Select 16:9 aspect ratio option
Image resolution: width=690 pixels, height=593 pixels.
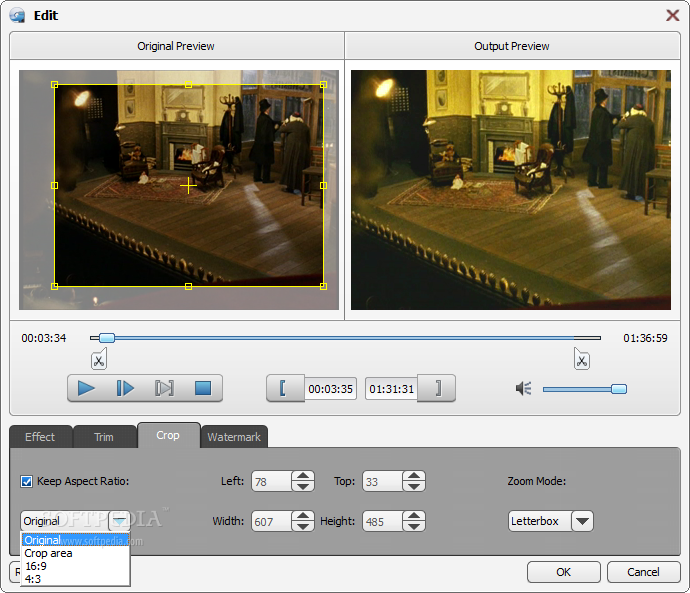coord(76,566)
